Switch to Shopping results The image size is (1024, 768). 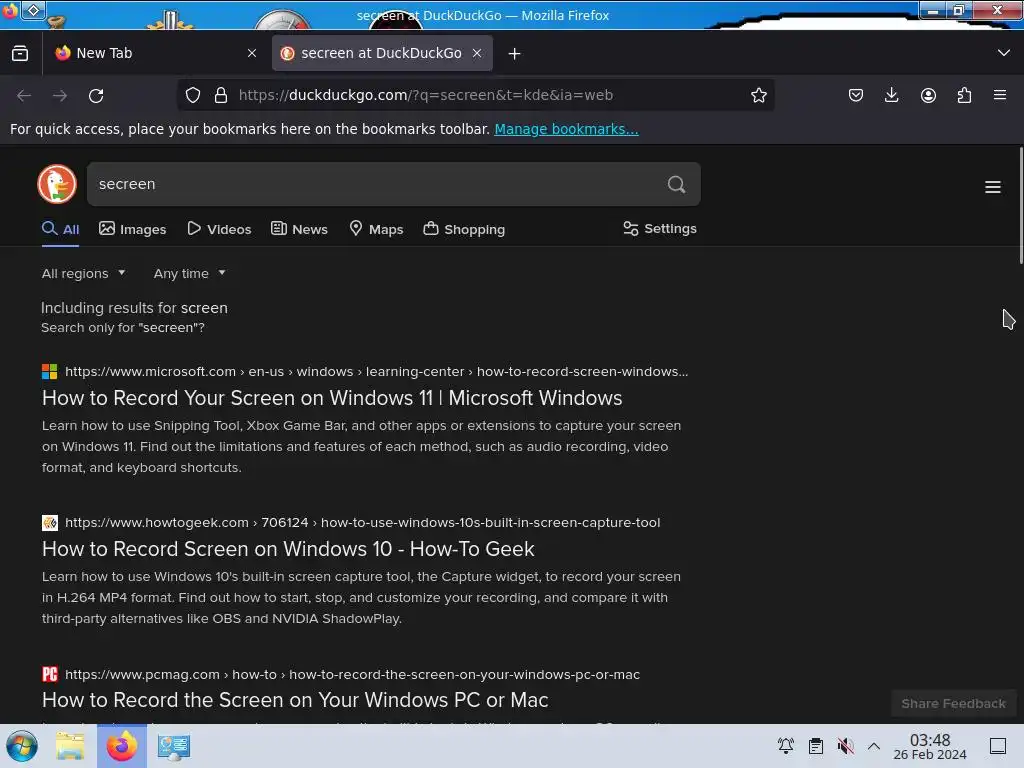pyautogui.click(x=464, y=230)
